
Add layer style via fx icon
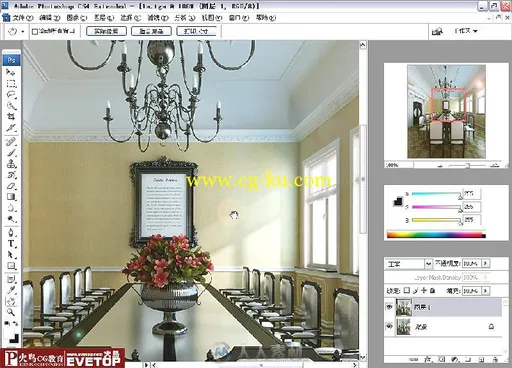coord(428,359)
